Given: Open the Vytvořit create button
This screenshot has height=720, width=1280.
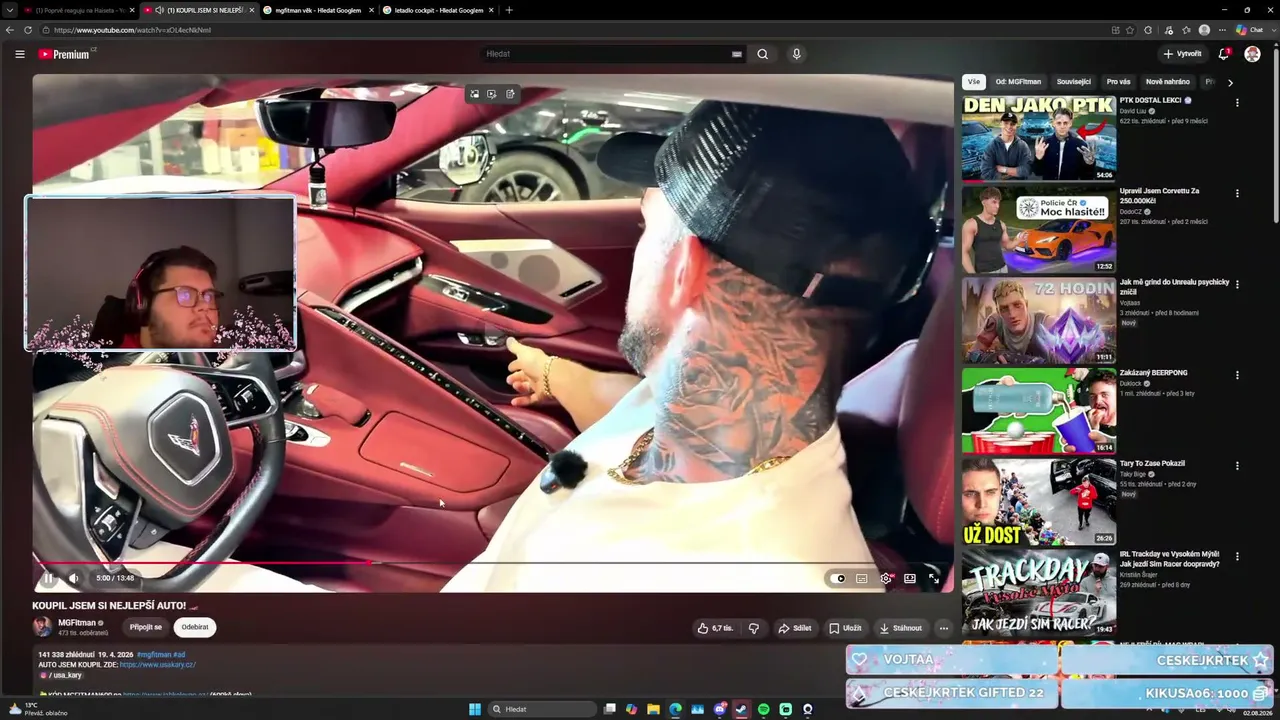Looking at the screenshot, I should (1182, 54).
